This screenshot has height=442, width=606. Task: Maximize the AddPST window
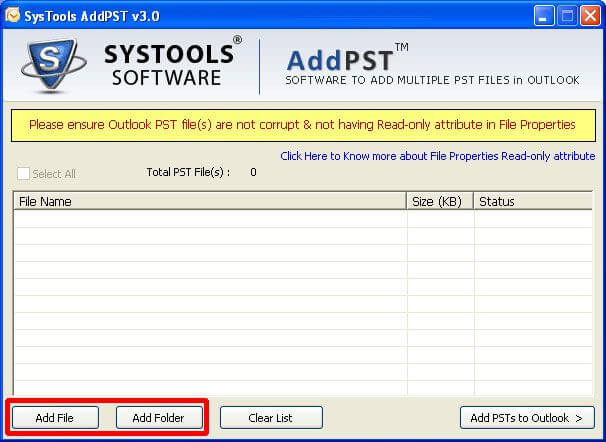[567, 16]
